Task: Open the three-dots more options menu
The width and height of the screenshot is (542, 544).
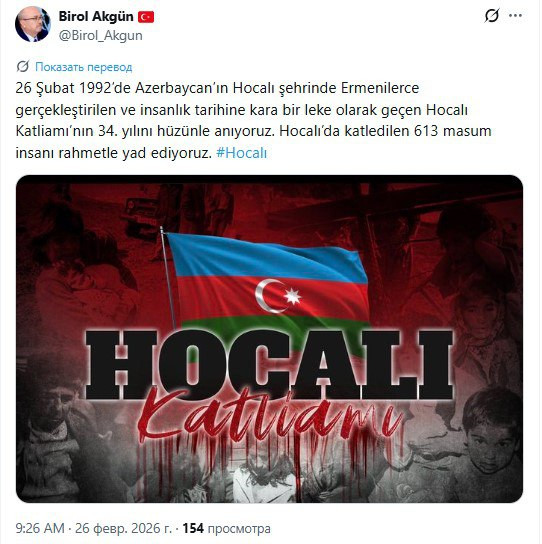Action: [x=515, y=16]
